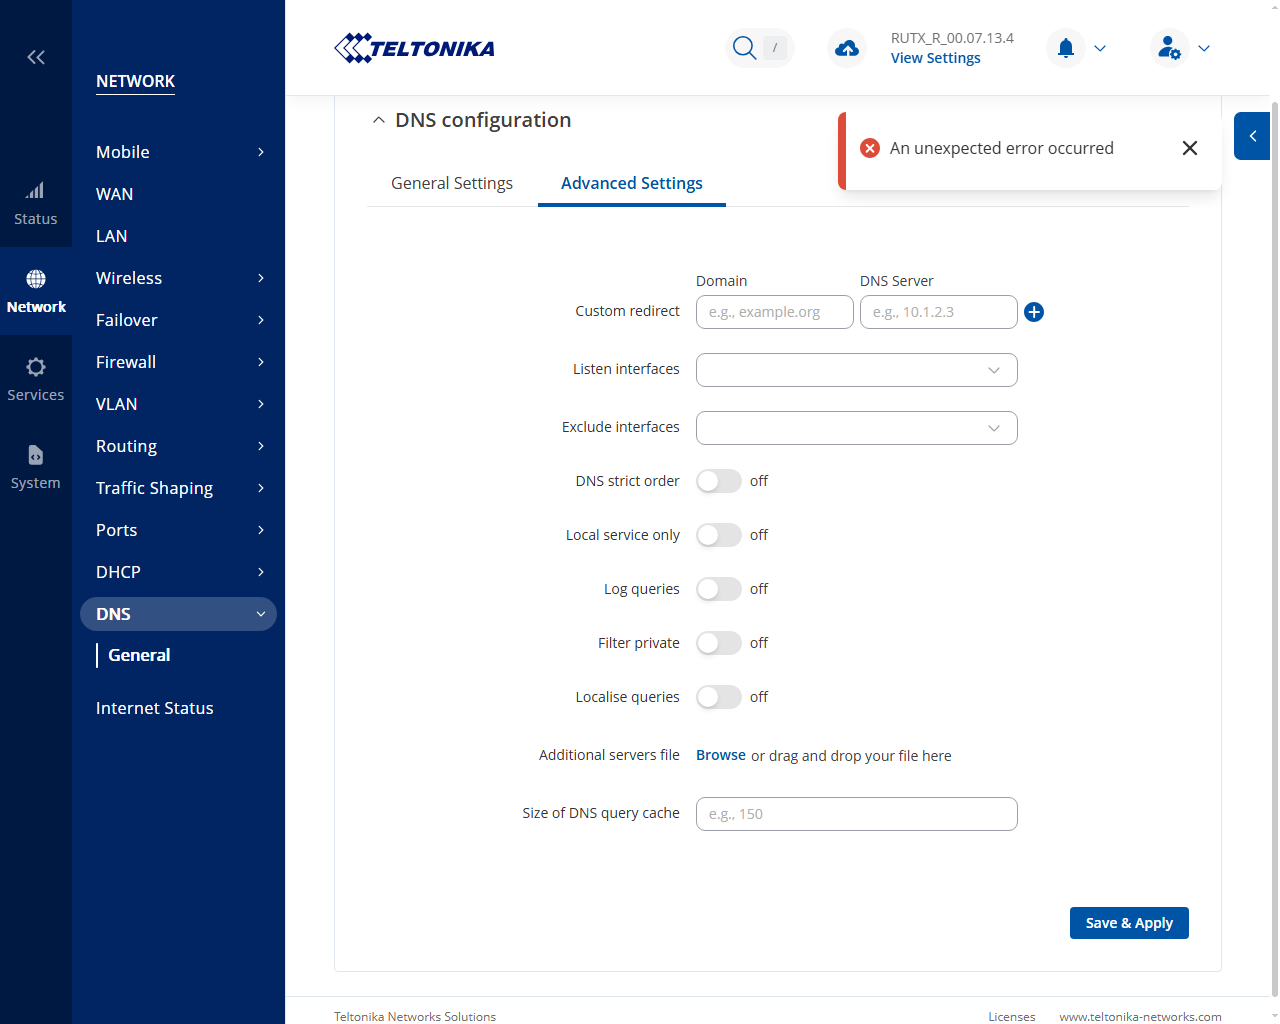Collapse DNS configuration section
1280x1024 pixels.
(378, 120)
